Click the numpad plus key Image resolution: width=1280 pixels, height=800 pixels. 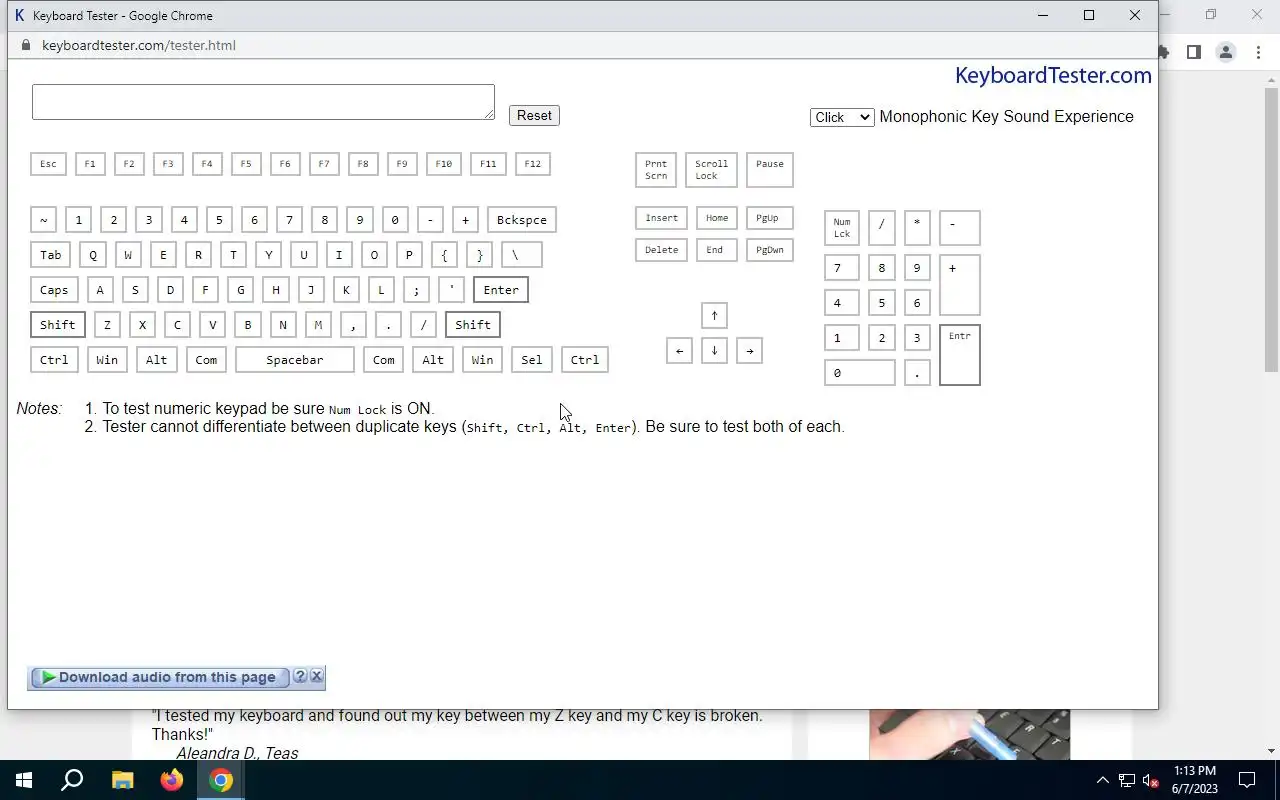click(960, 285)
